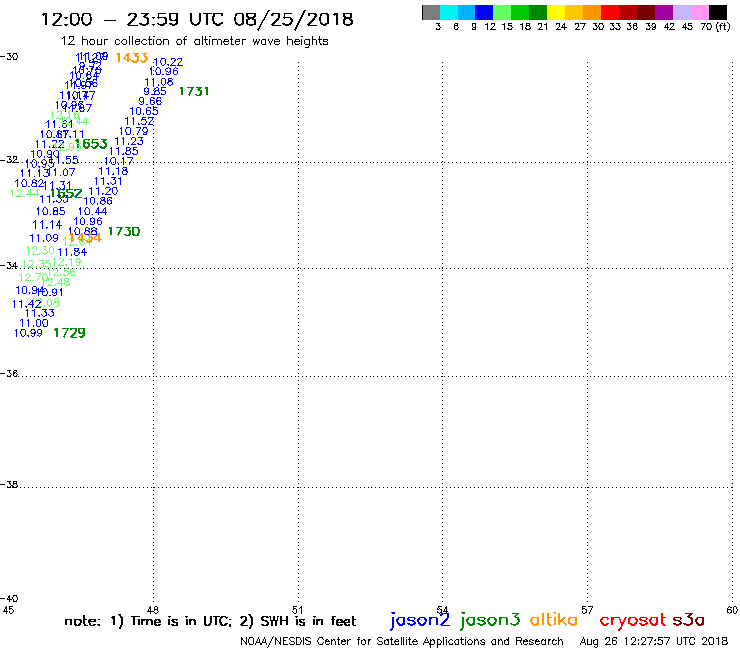Click the 60 longitude axis label

coord(732,610)
